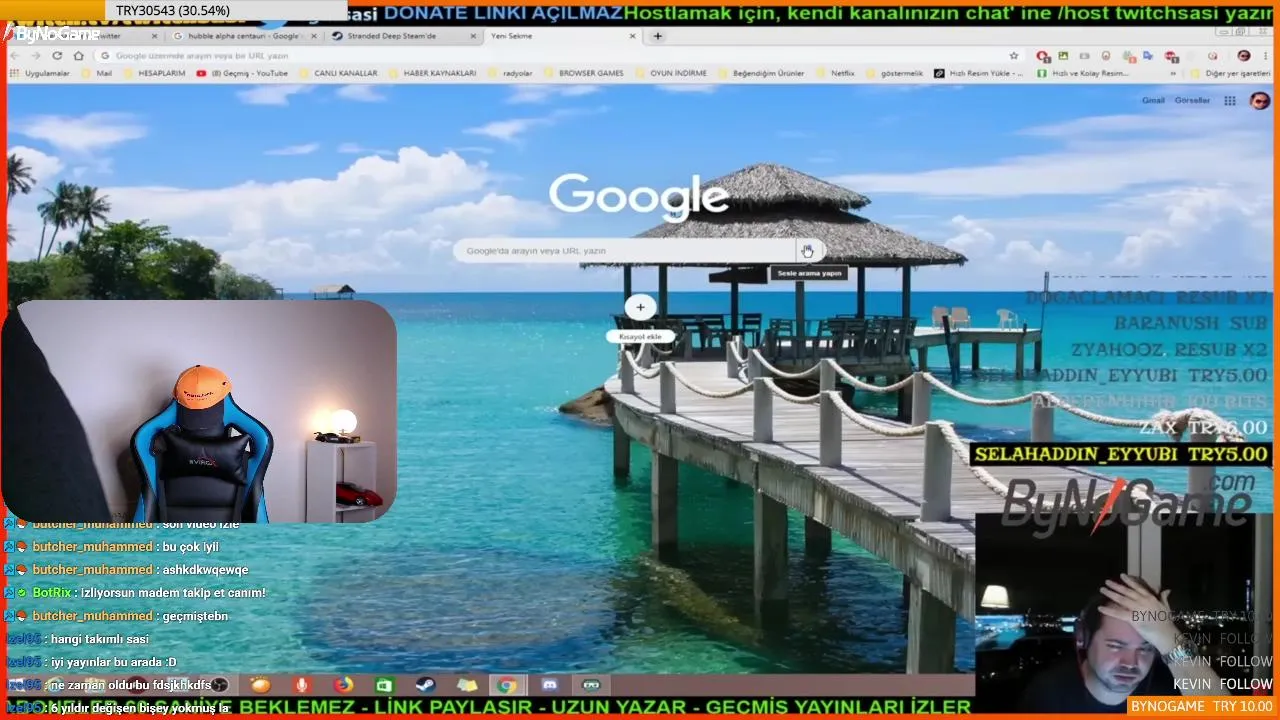Viewport: 1280px width, 720px height.
Task: Expand the bookmarks overflow chevron
Action: (x=1173, y=74)
